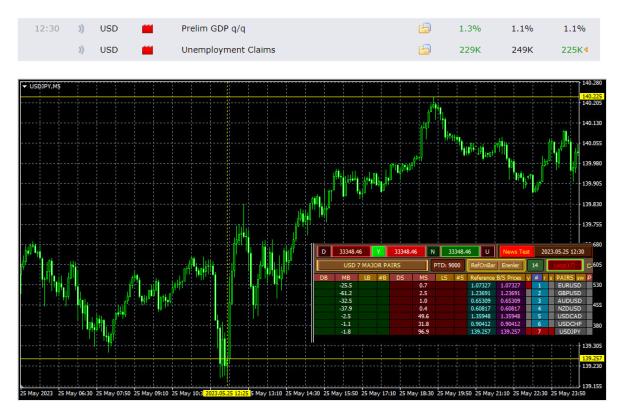625x419 pixels.
Task: Click the LS column header
Action: 444,277
